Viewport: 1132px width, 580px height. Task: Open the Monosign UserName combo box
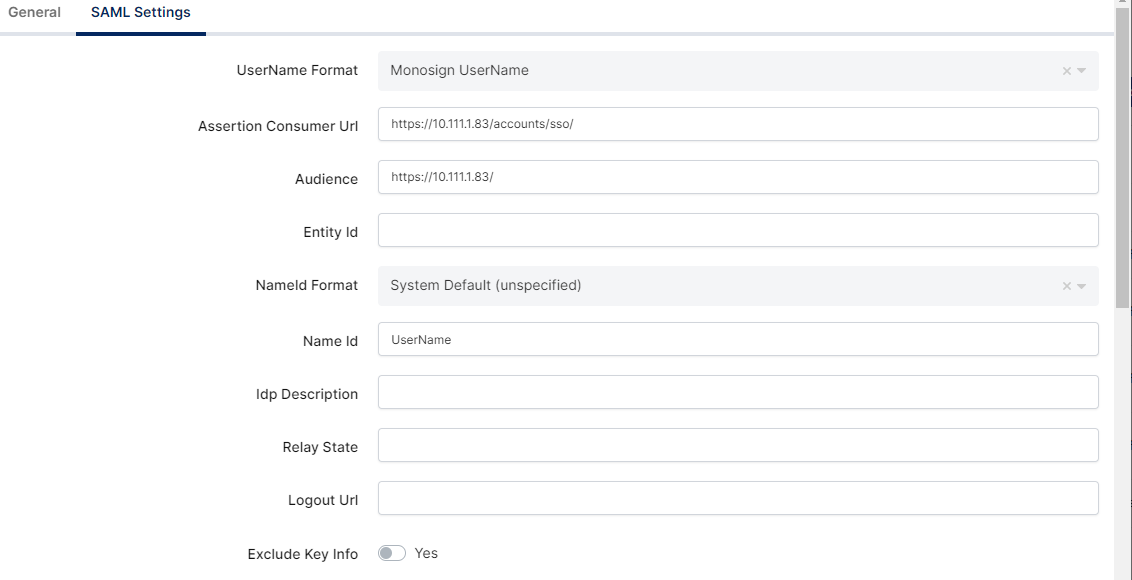[700, 71]
